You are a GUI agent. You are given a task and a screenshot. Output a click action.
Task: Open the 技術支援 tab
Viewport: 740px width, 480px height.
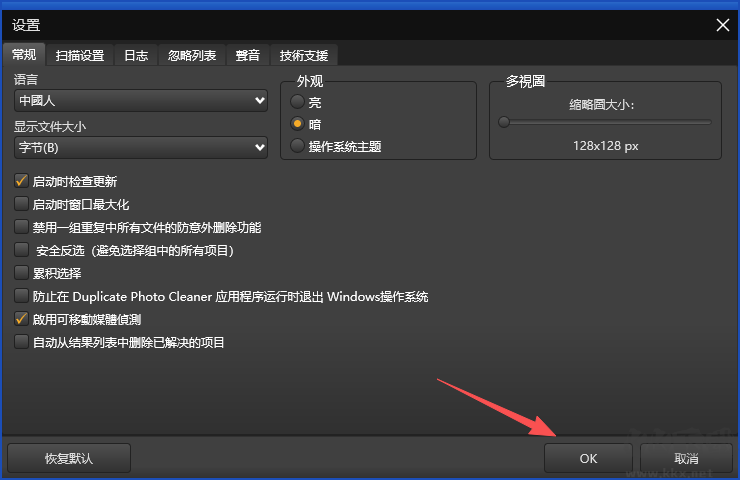(x=303, y=55)
